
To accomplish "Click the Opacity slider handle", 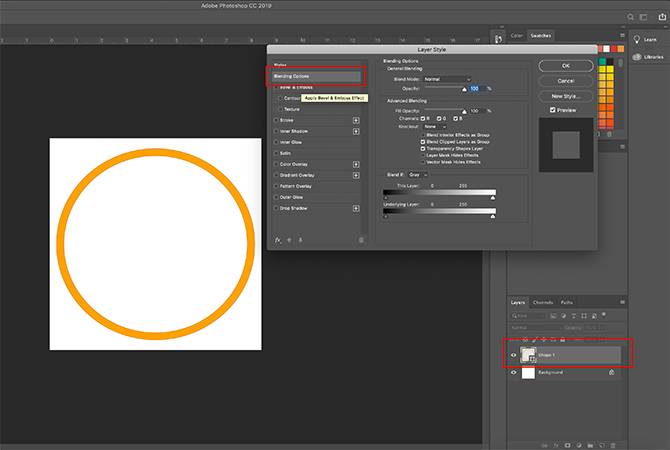I will [x=464, y=89].
